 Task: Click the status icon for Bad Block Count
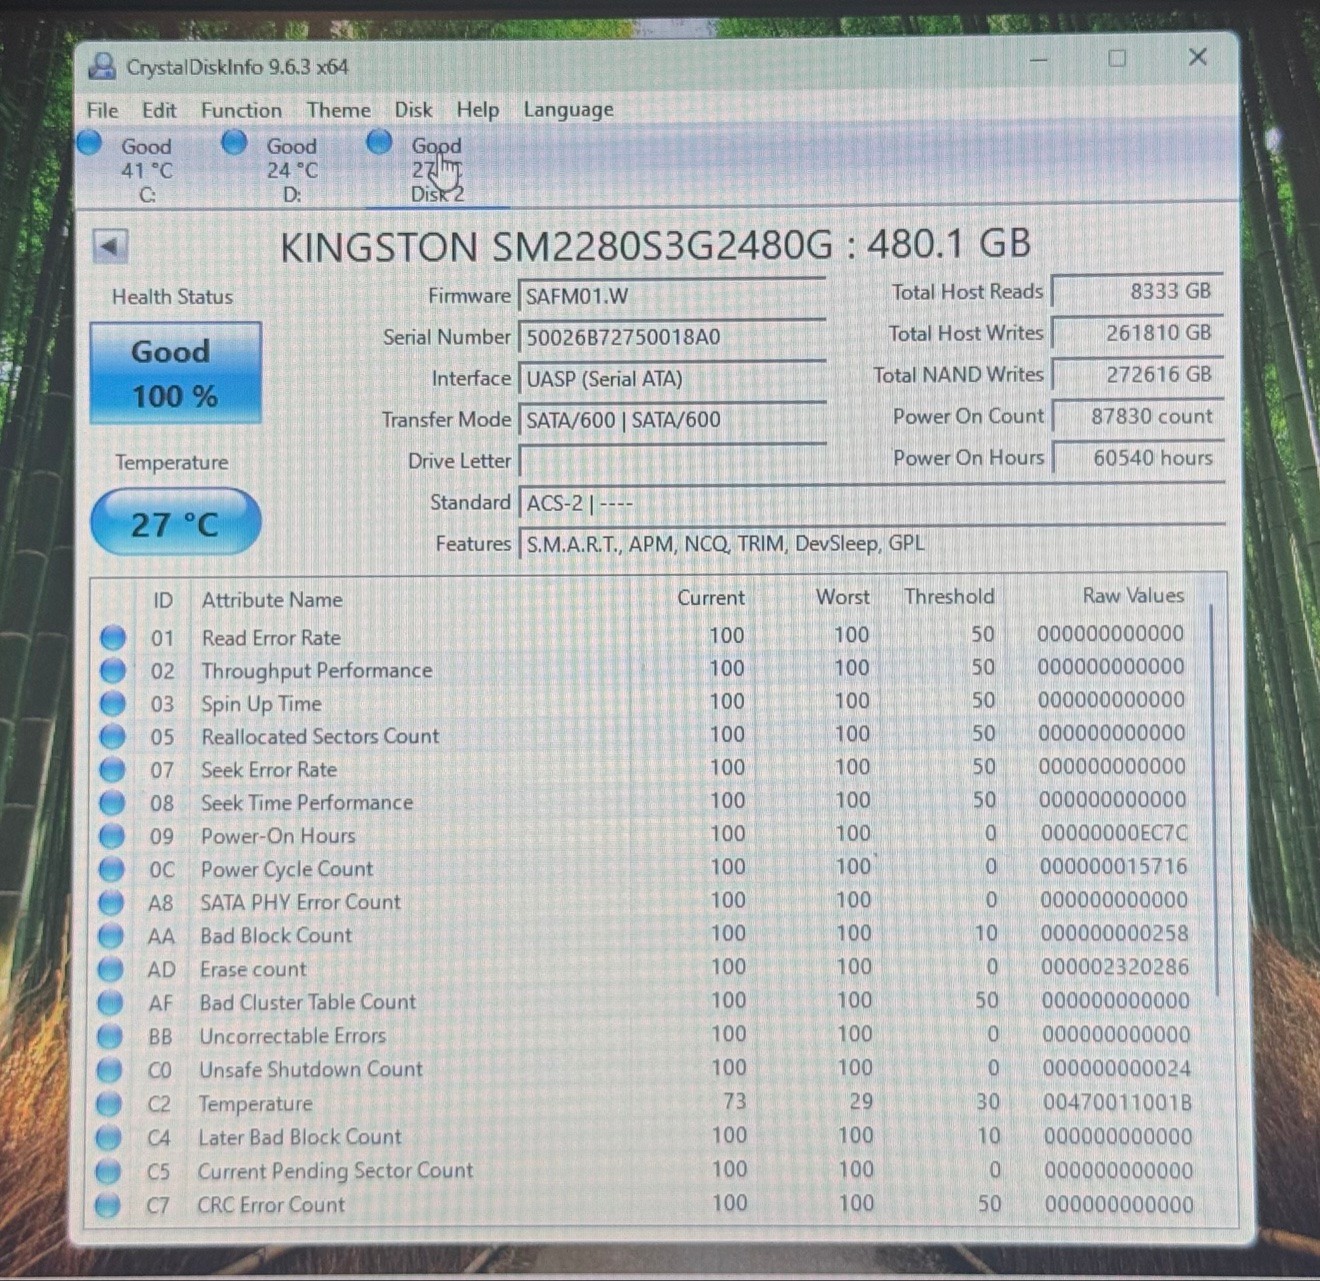[110, 936]
